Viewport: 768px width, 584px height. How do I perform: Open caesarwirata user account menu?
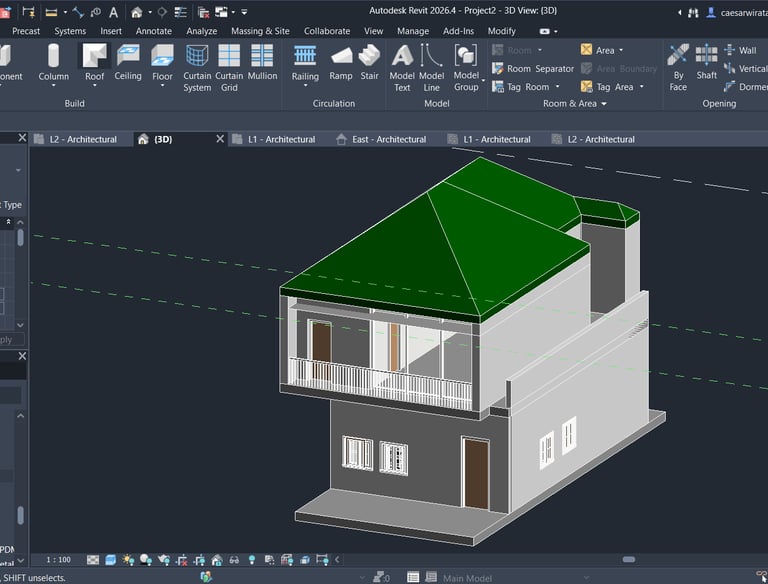(x=738, y=13)
